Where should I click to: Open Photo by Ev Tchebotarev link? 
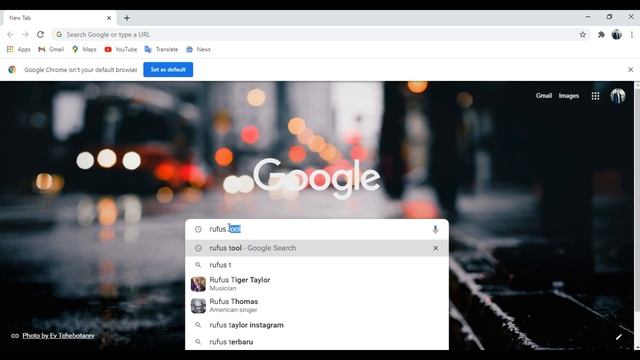point(58,336)
